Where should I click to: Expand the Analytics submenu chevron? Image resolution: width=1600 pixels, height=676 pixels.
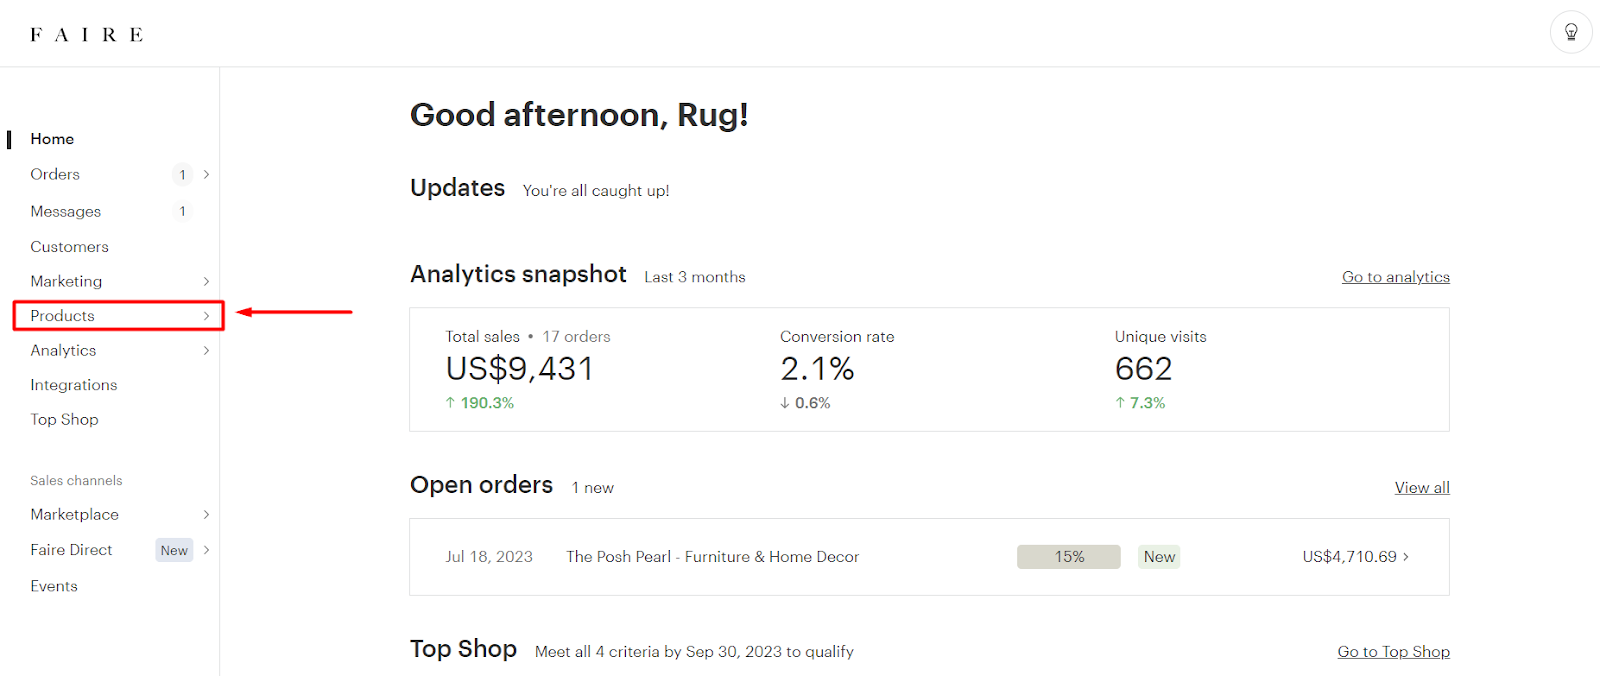coord(206,350)
